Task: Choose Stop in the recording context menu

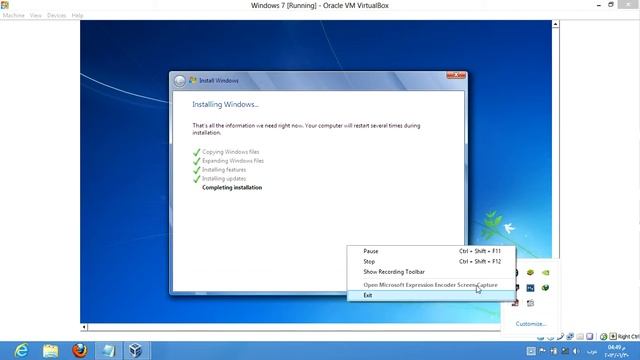Action: coord(431,261)
